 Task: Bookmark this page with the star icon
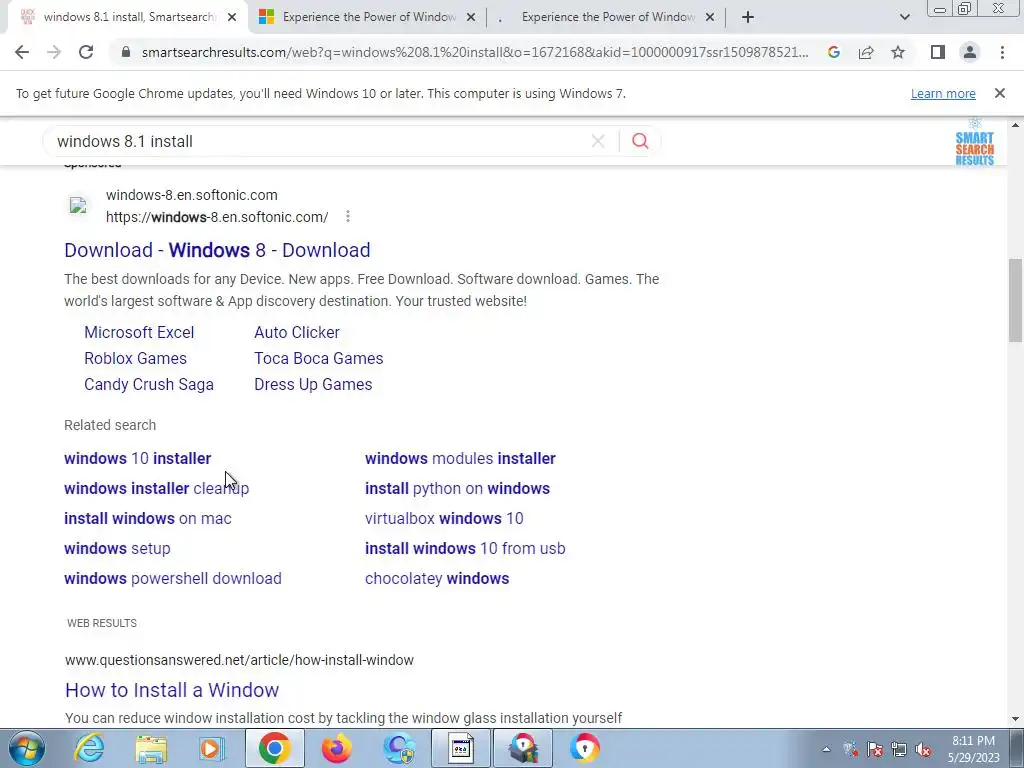click(x=898, y=52)
